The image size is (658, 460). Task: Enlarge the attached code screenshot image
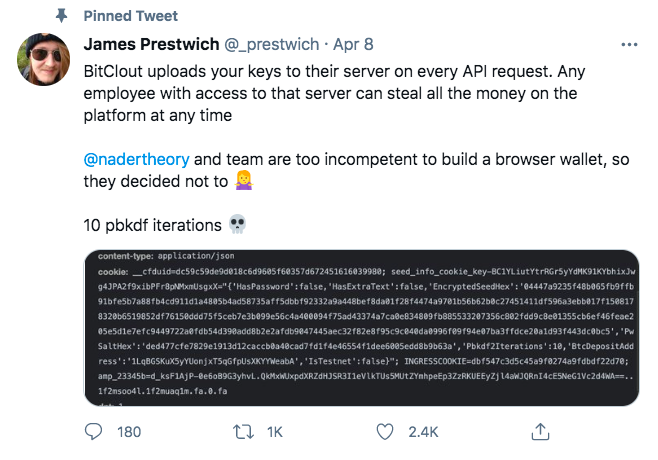click(361, 328)
